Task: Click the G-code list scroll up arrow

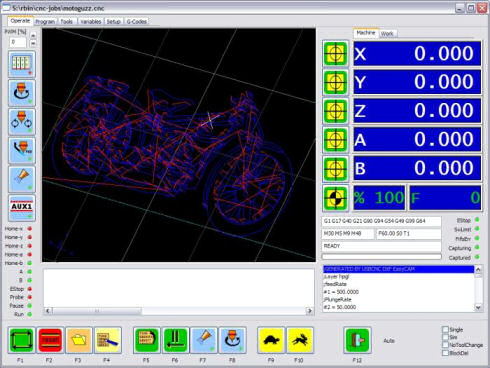Action: coord(478,269)
